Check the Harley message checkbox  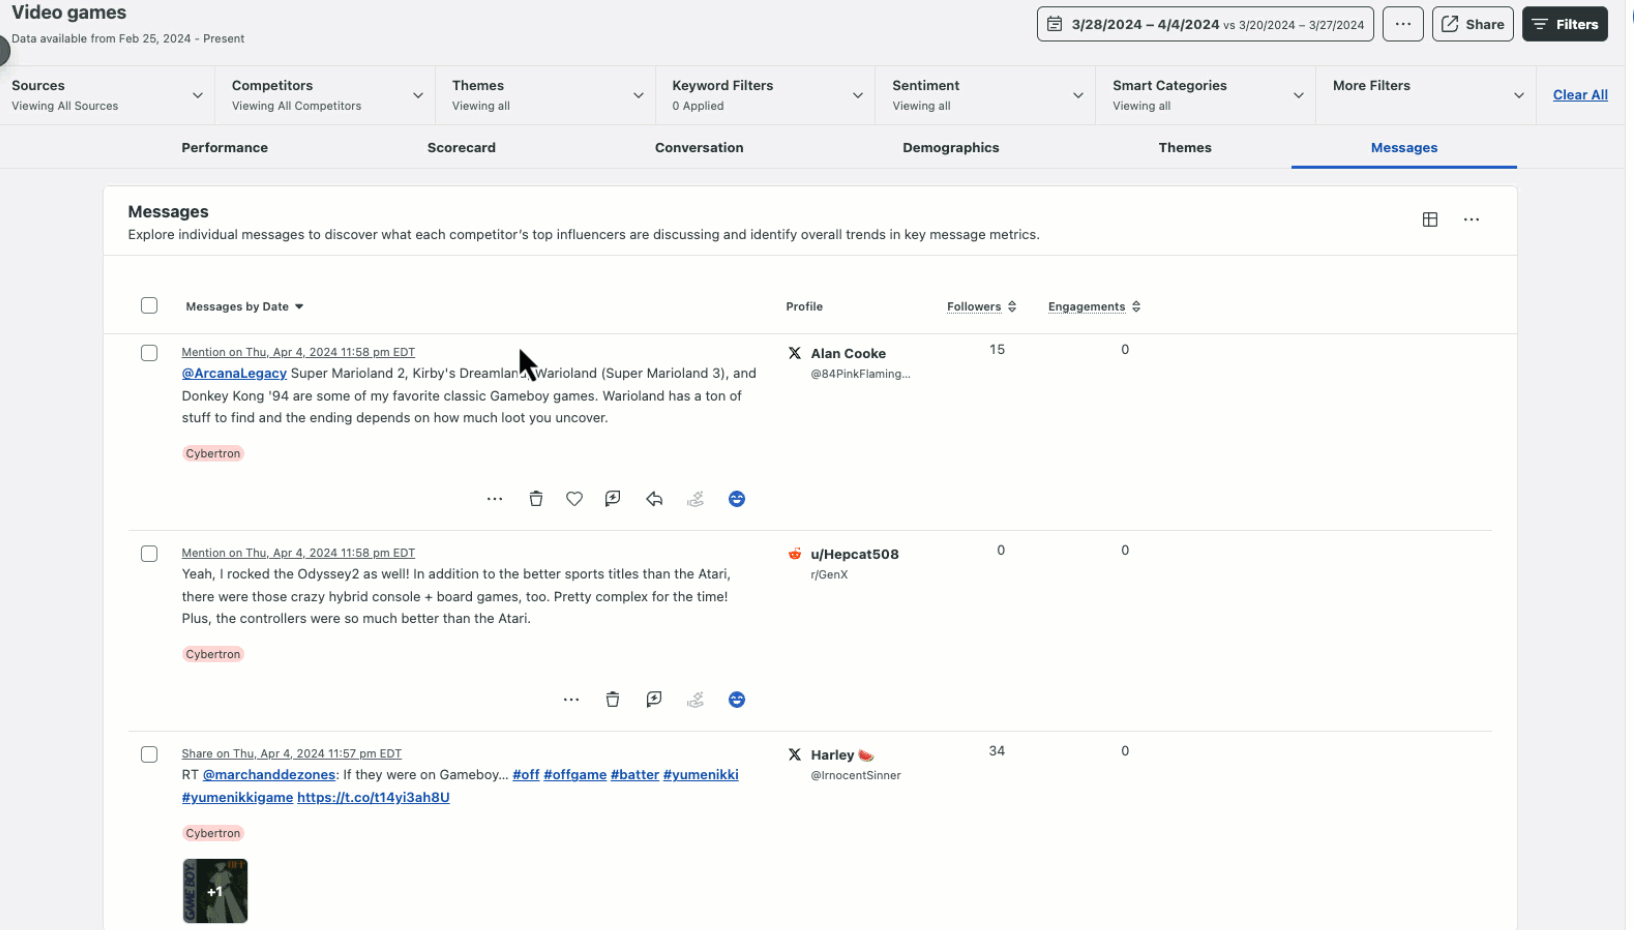[x=149, y=755]
